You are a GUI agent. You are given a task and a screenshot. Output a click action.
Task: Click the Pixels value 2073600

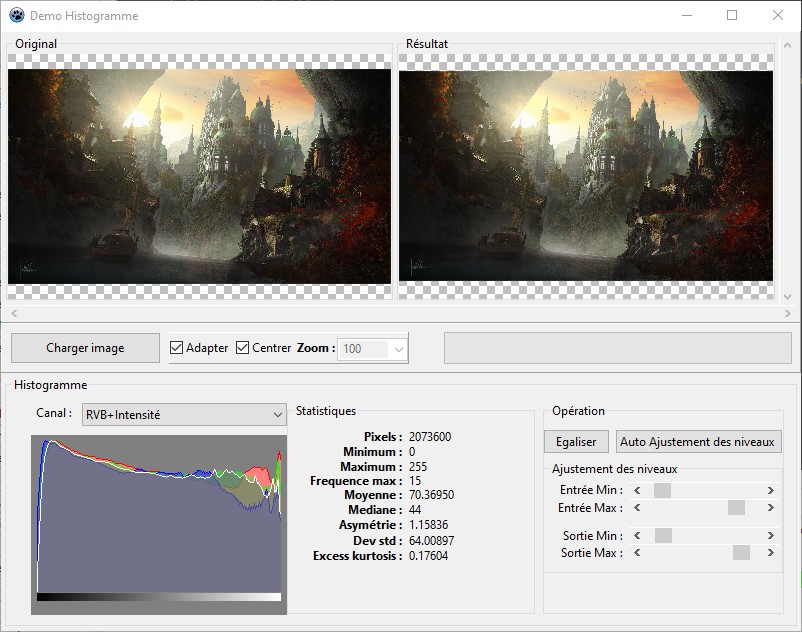pos(430,437)
